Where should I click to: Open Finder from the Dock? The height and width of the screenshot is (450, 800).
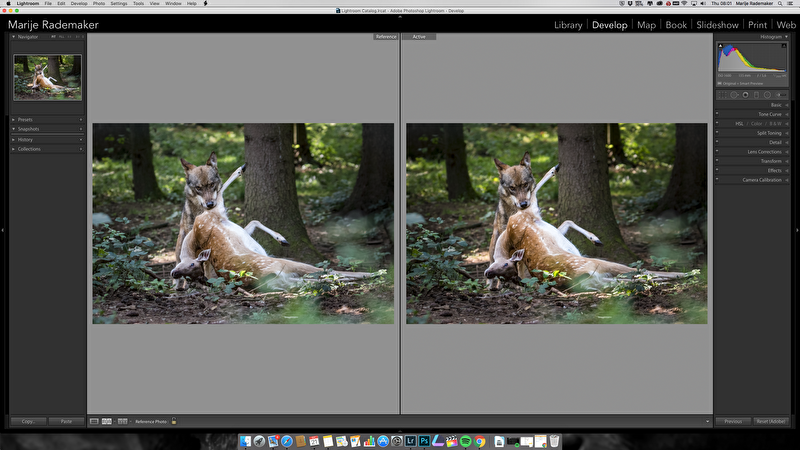click(245, 441)
